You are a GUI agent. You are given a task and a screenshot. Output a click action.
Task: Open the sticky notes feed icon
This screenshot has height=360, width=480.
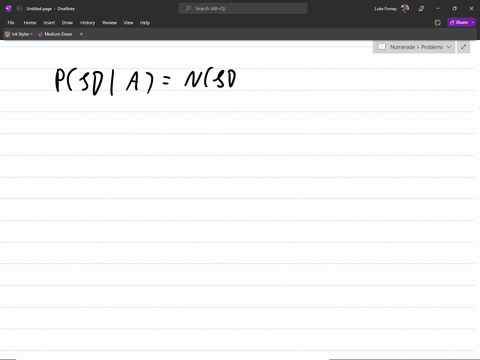click(x=438, y=23)
